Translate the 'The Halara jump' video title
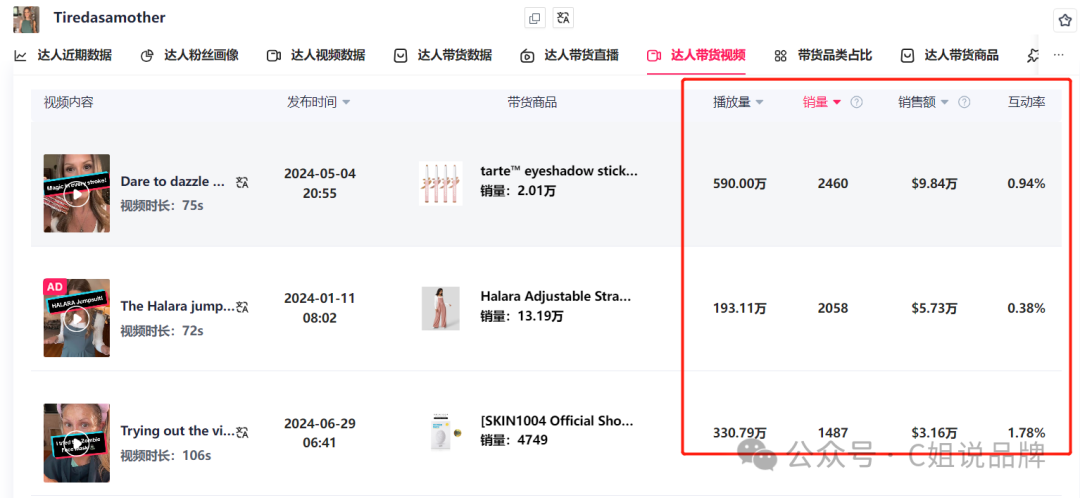This screenshot has width=1080, height=498. tap(242, 307)
